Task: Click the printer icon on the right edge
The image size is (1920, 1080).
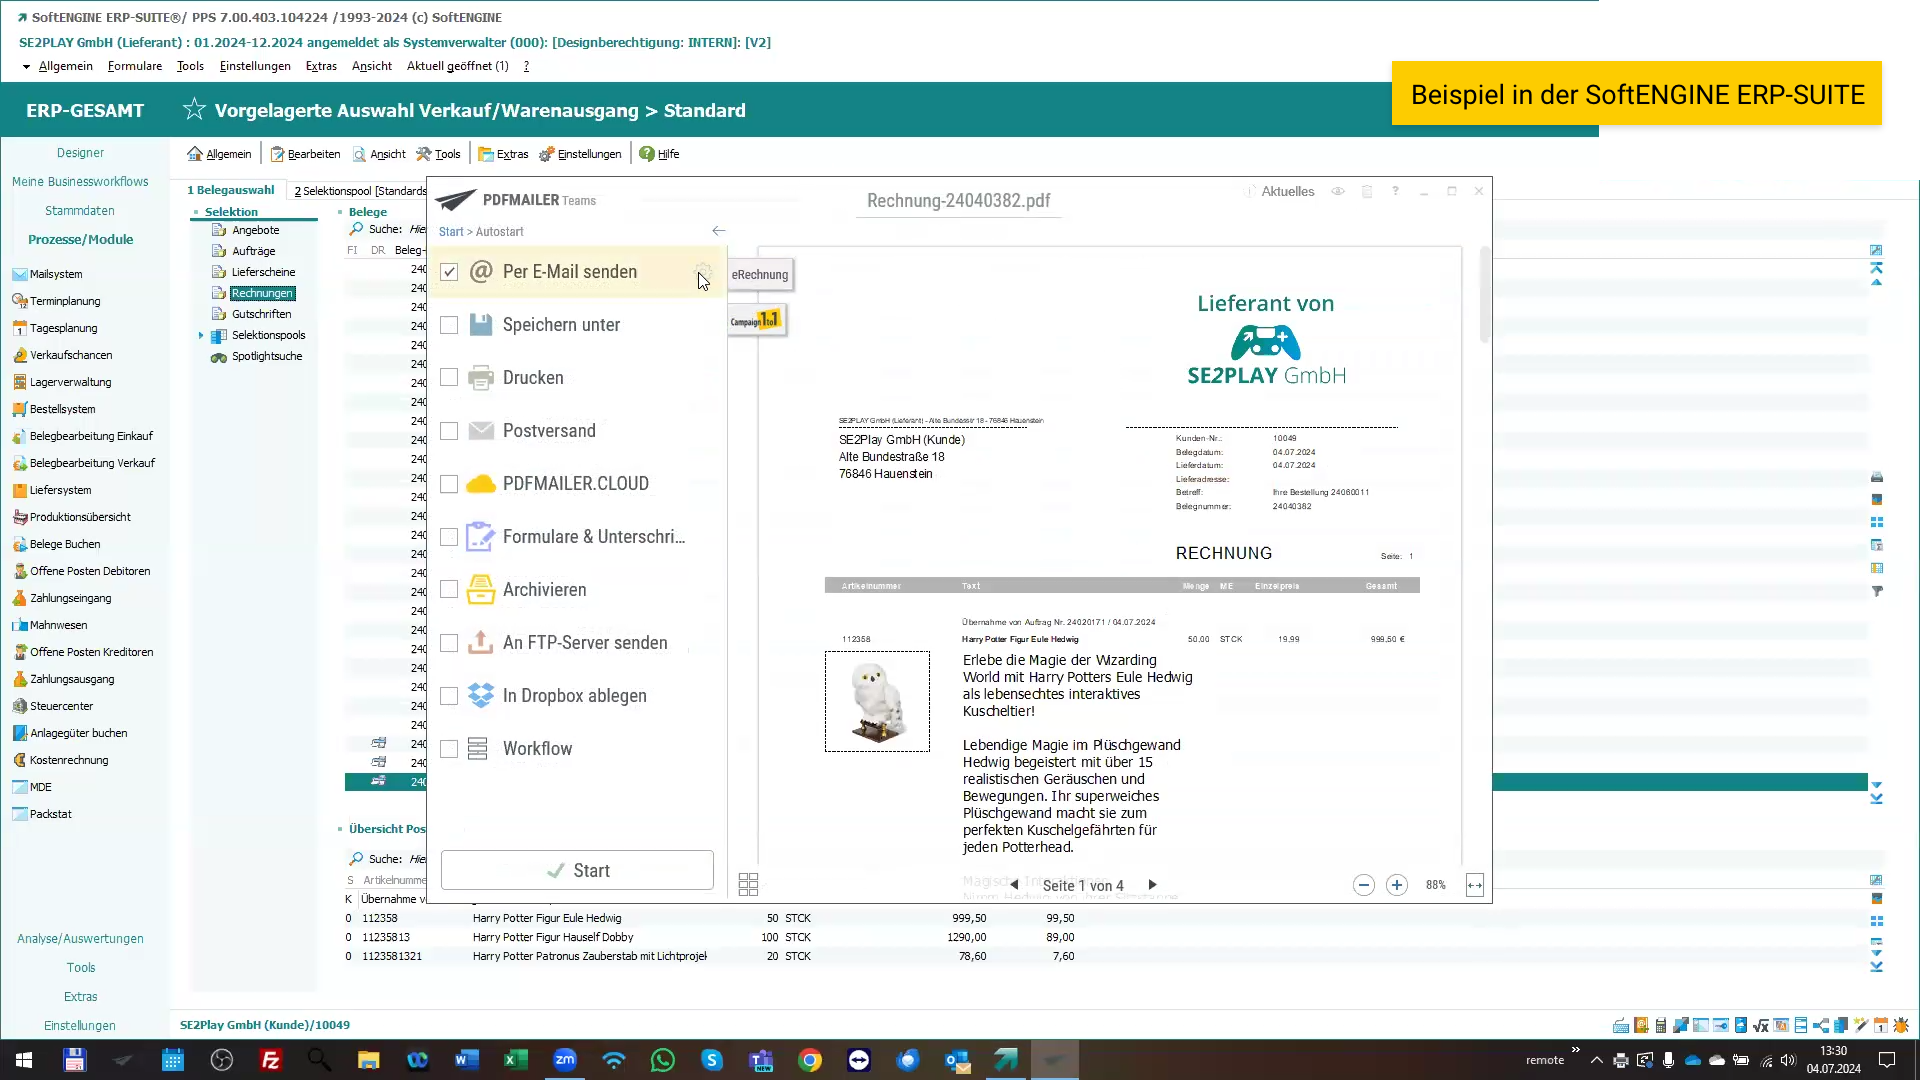Action: coord(1877,477)
